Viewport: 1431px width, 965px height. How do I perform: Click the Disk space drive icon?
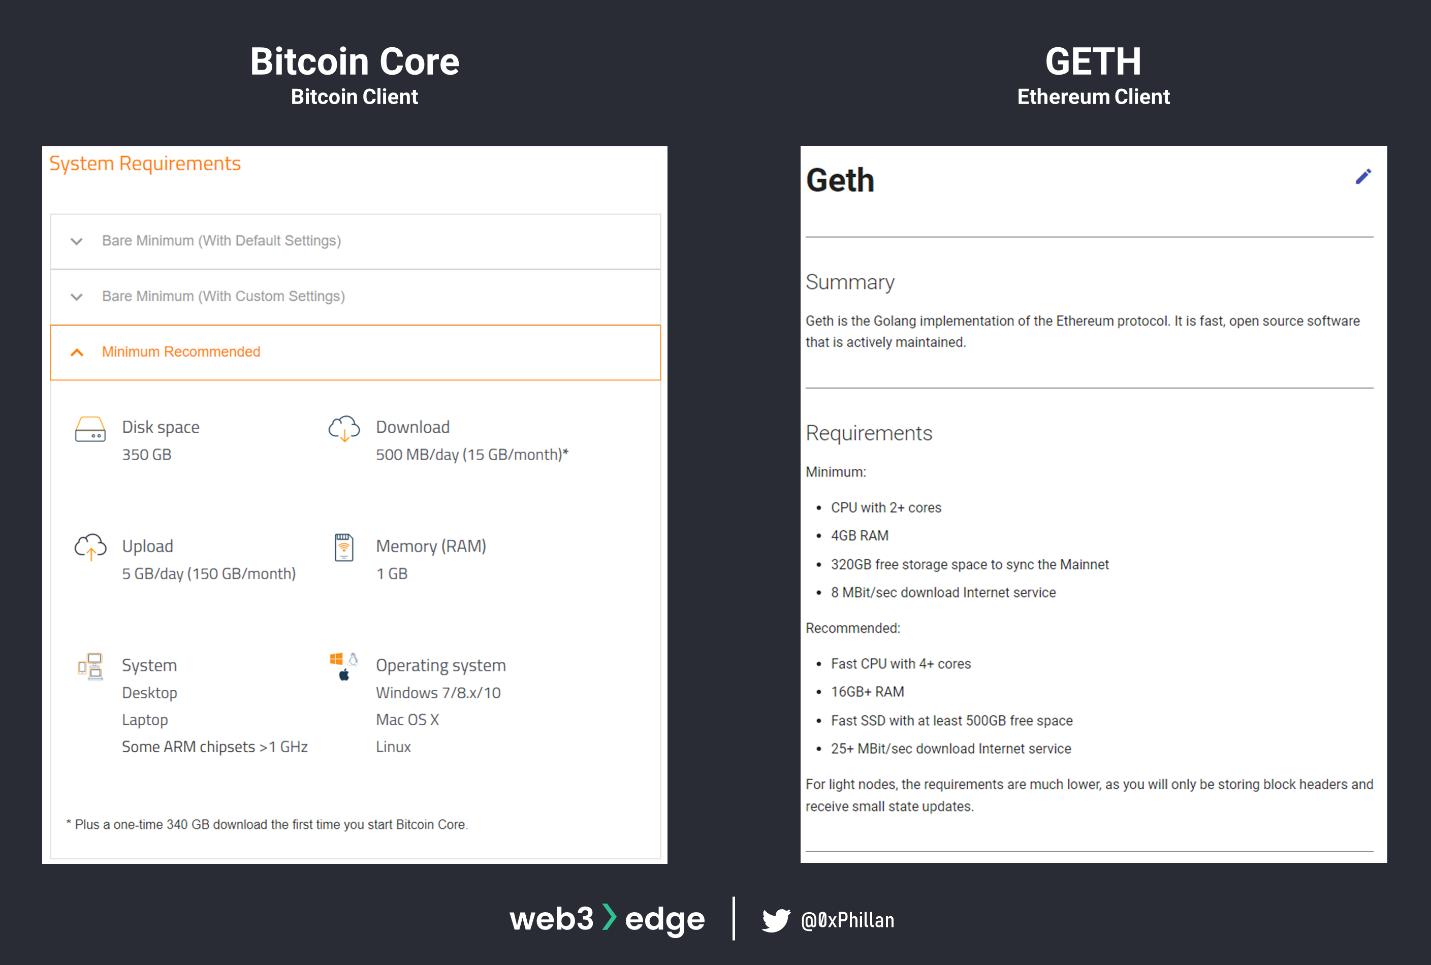90,429
